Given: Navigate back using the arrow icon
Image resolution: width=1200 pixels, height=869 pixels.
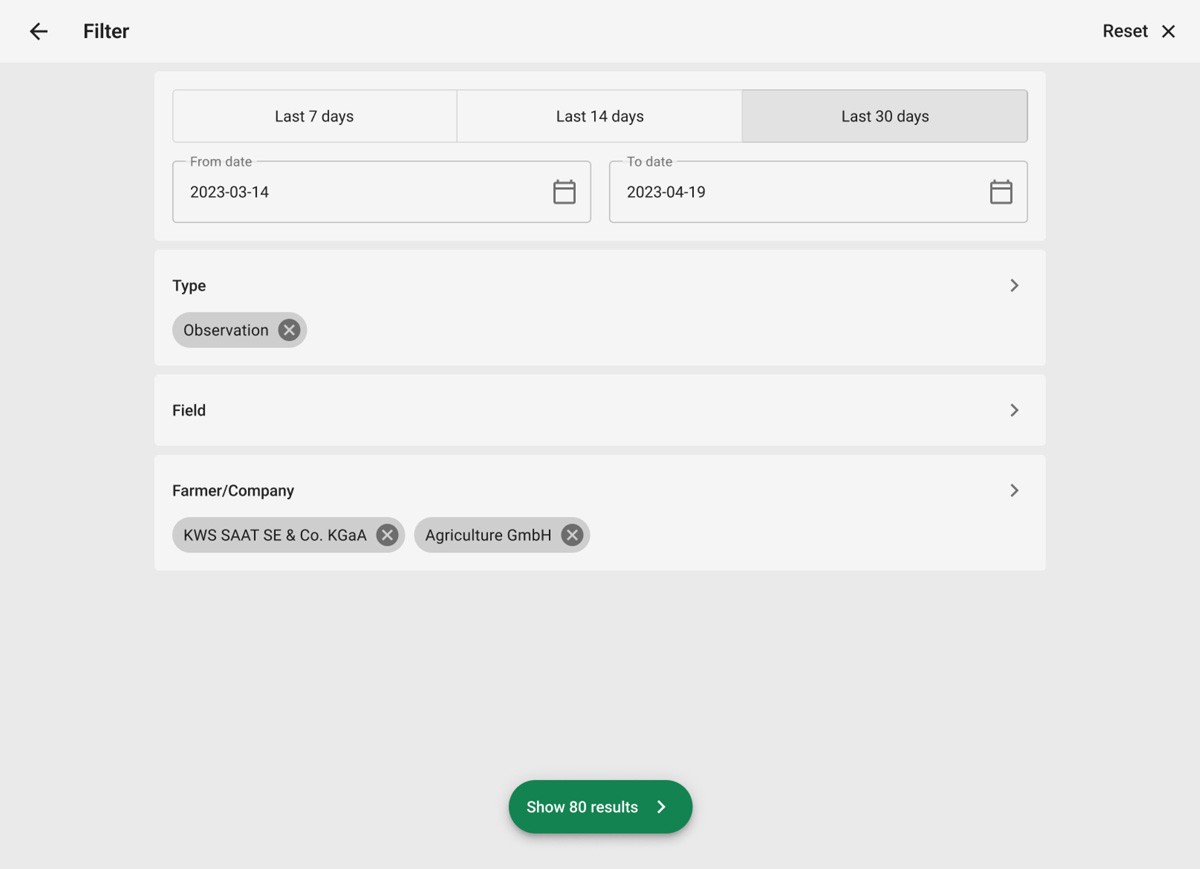Looking at the screenshot, I should coord(37,31).
